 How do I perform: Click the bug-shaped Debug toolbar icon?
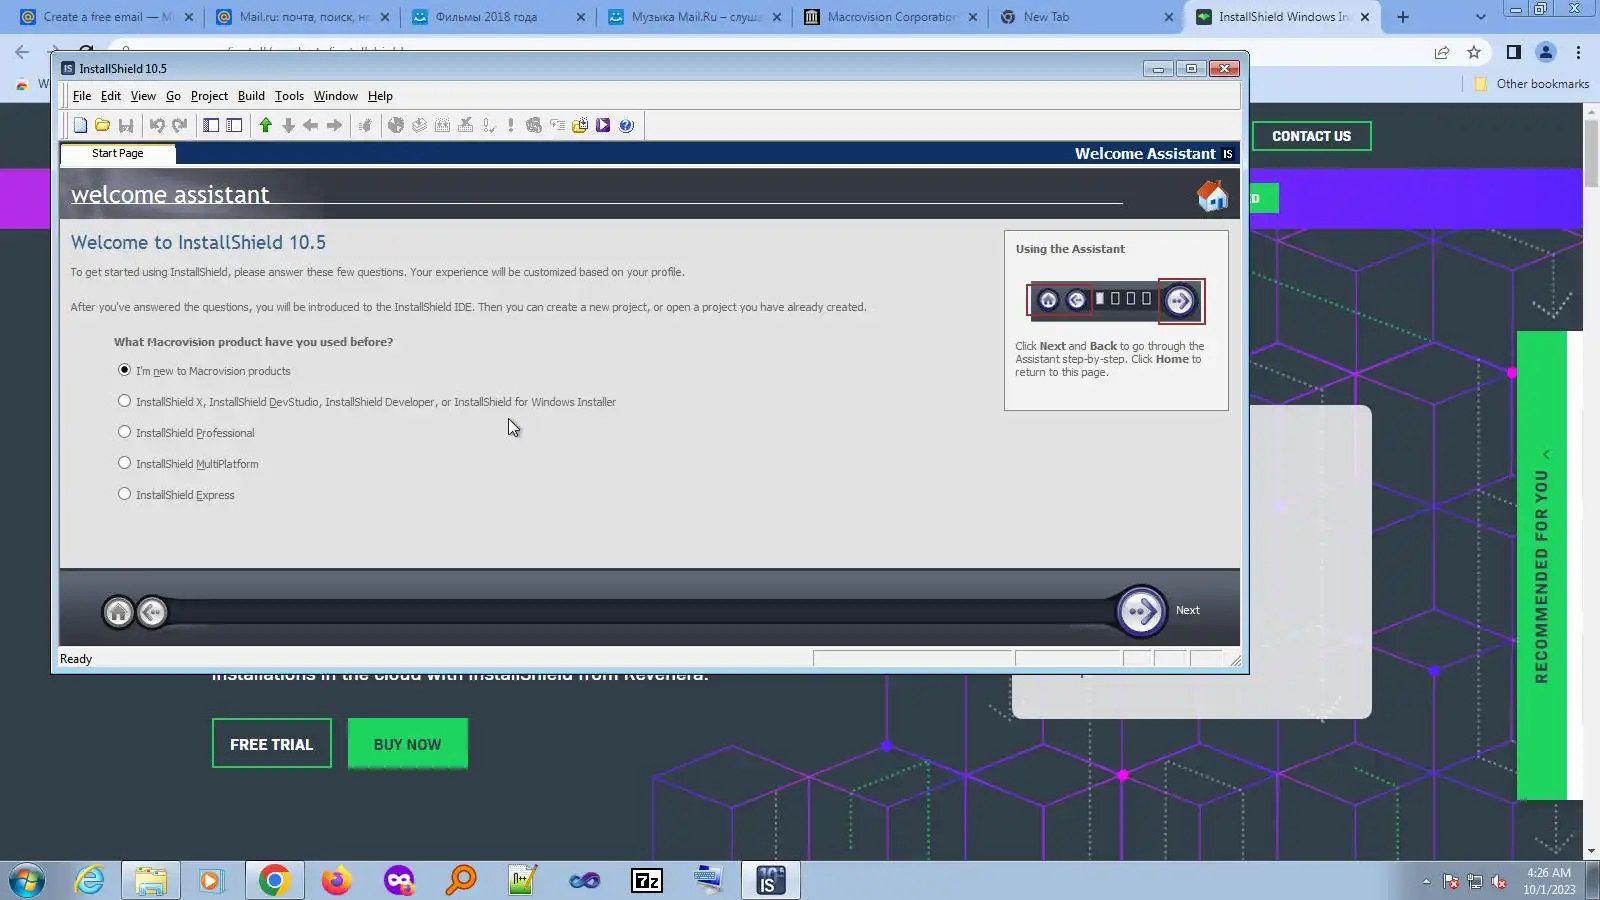(365, 125)
